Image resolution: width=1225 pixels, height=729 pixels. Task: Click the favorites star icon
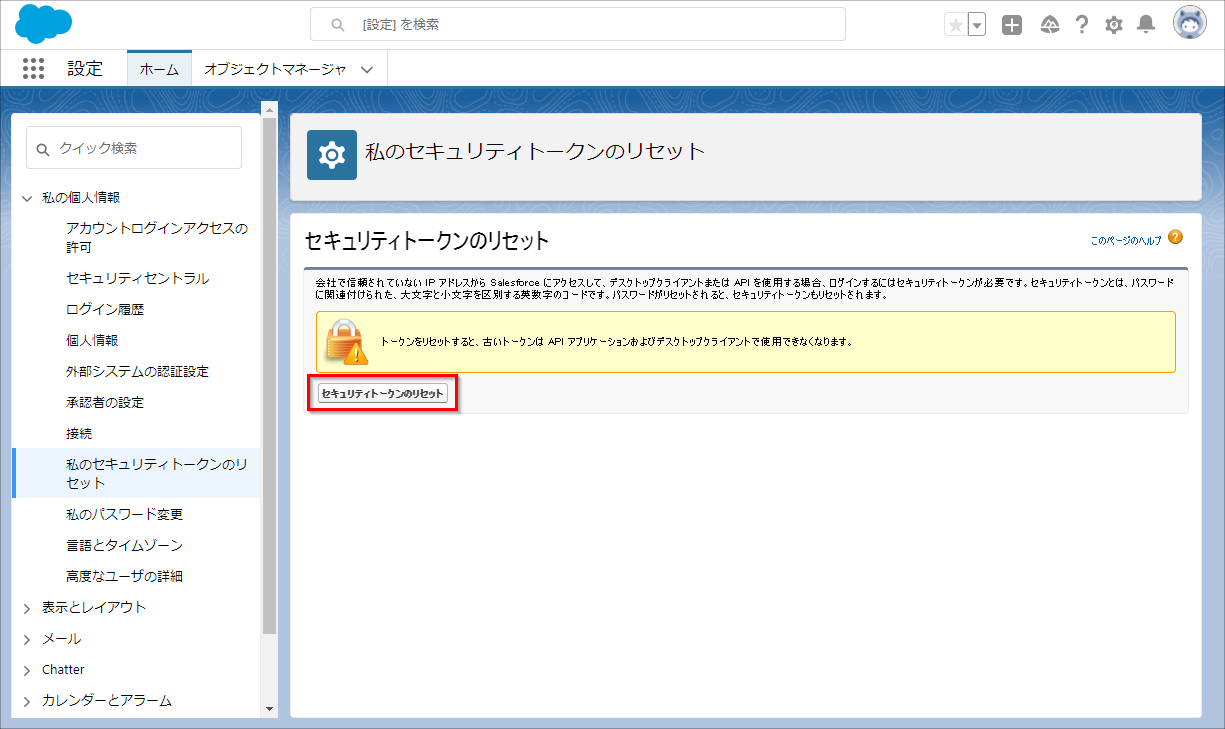956,25
